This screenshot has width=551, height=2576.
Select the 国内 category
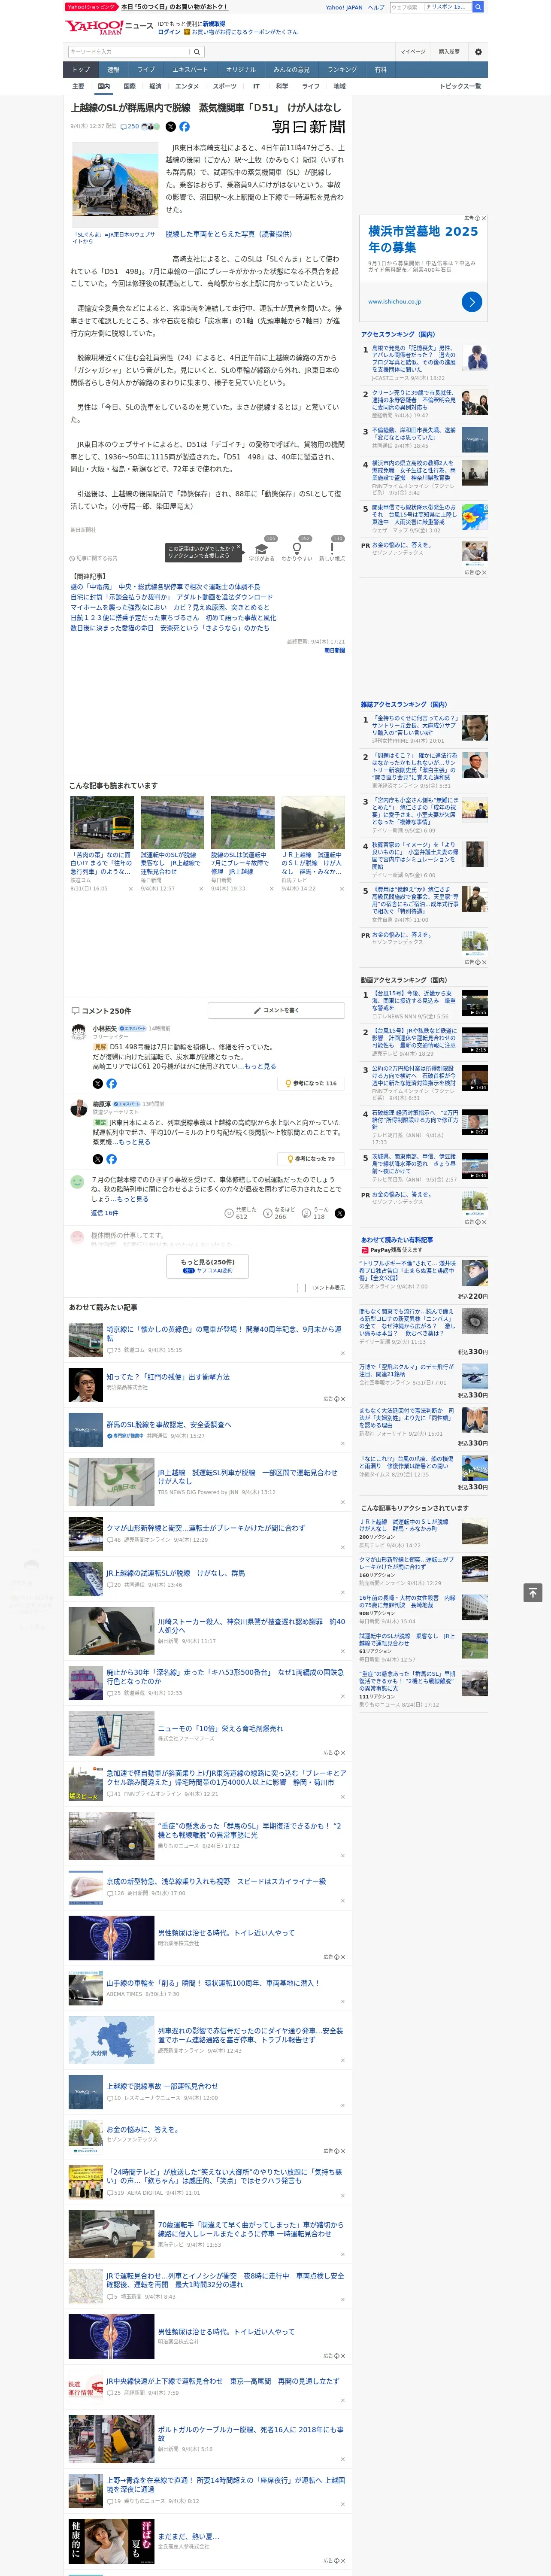pos(103,86)
